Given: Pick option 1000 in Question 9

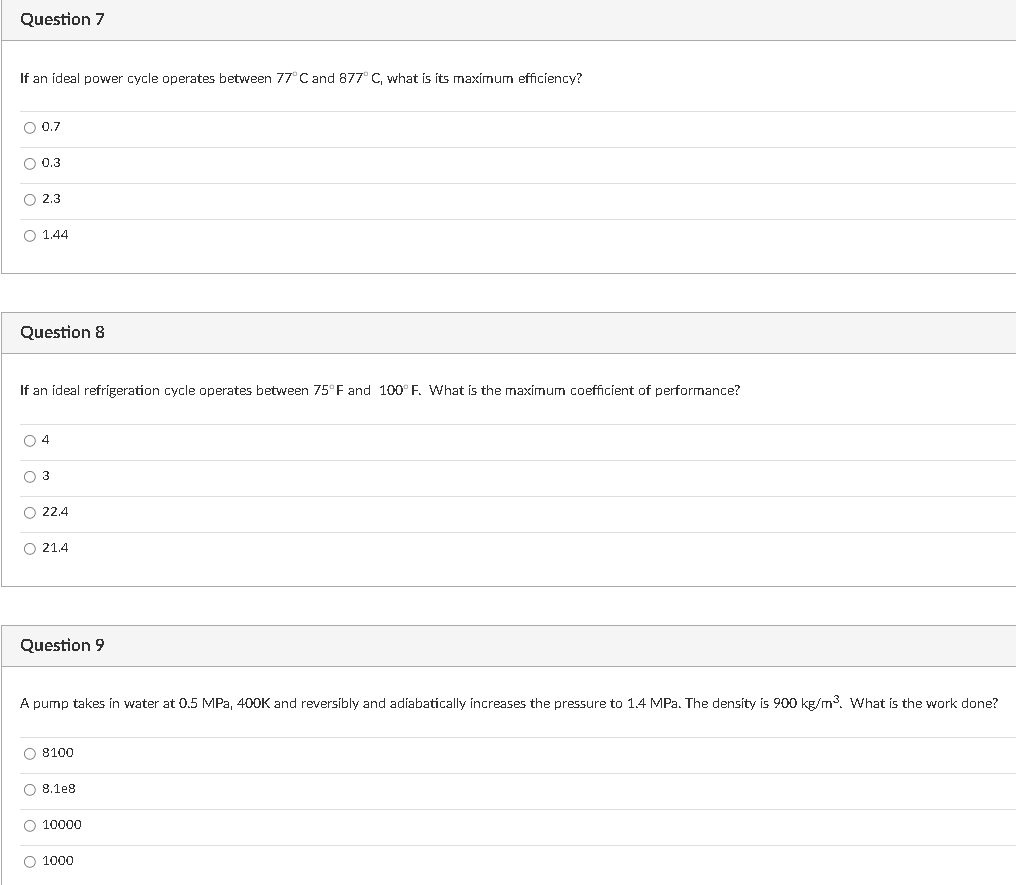Looking at the screenshot, I should pyautogui.click(x=30, y=861).
